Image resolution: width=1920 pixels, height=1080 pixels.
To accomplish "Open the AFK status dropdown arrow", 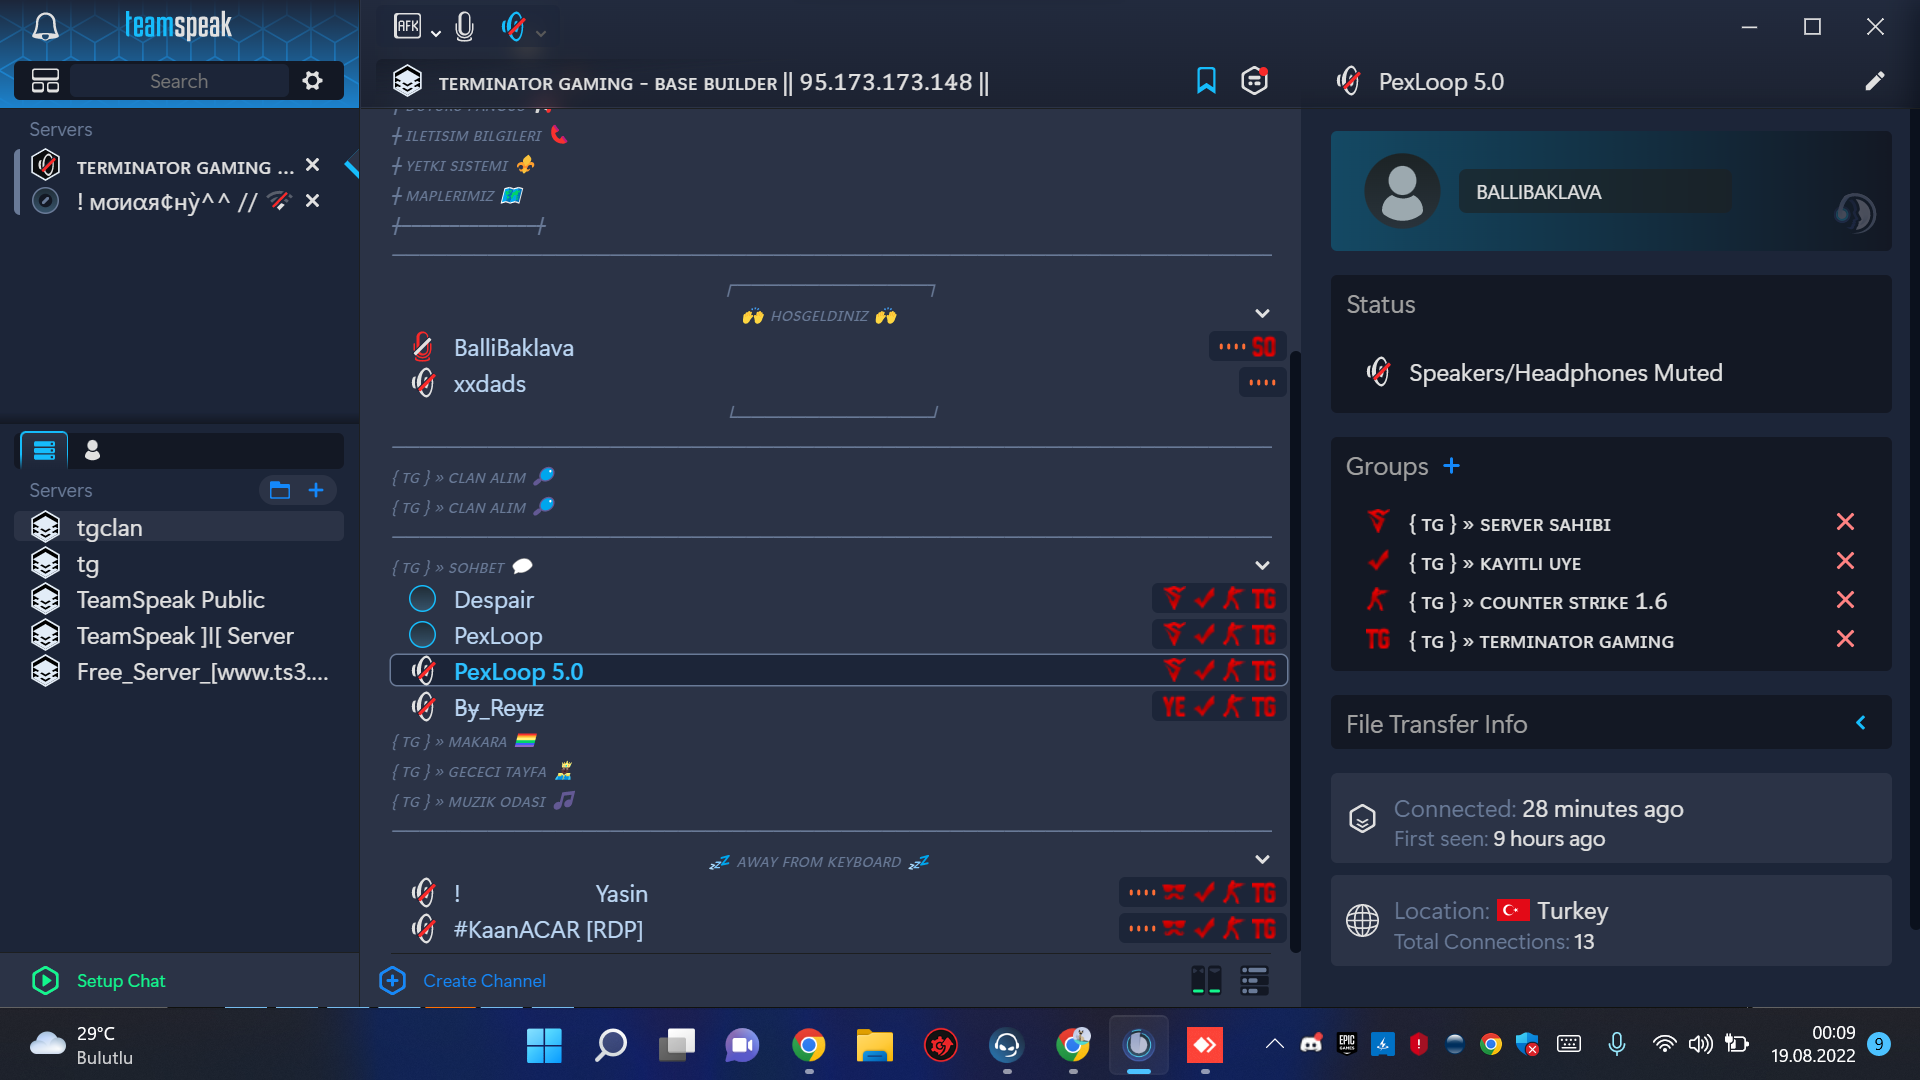I will click(x=436, y=33).
